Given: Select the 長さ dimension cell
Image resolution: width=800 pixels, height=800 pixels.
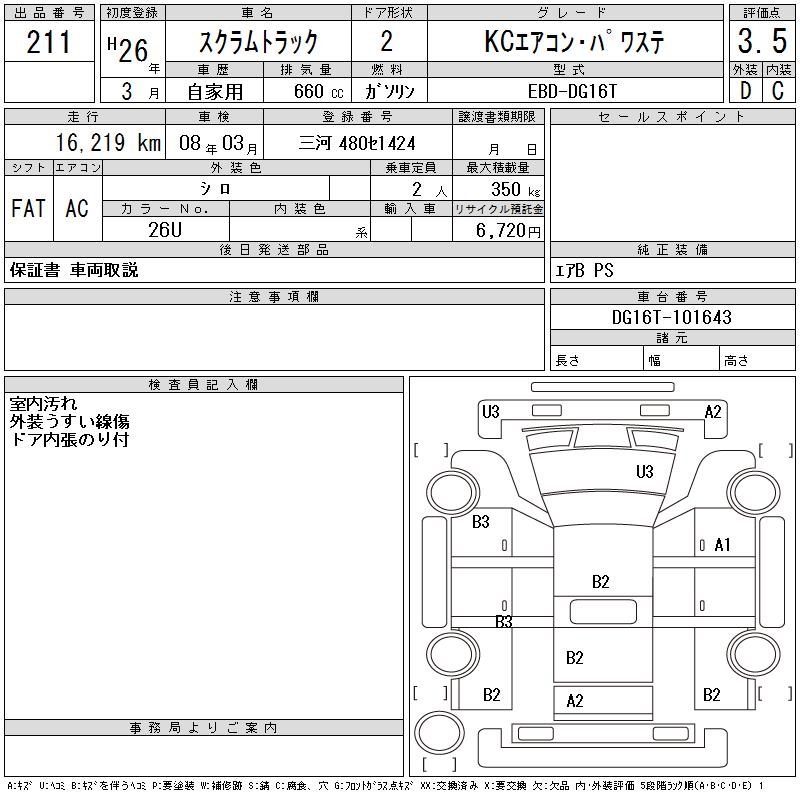Looking at the screenshot, I should point(597,360).
